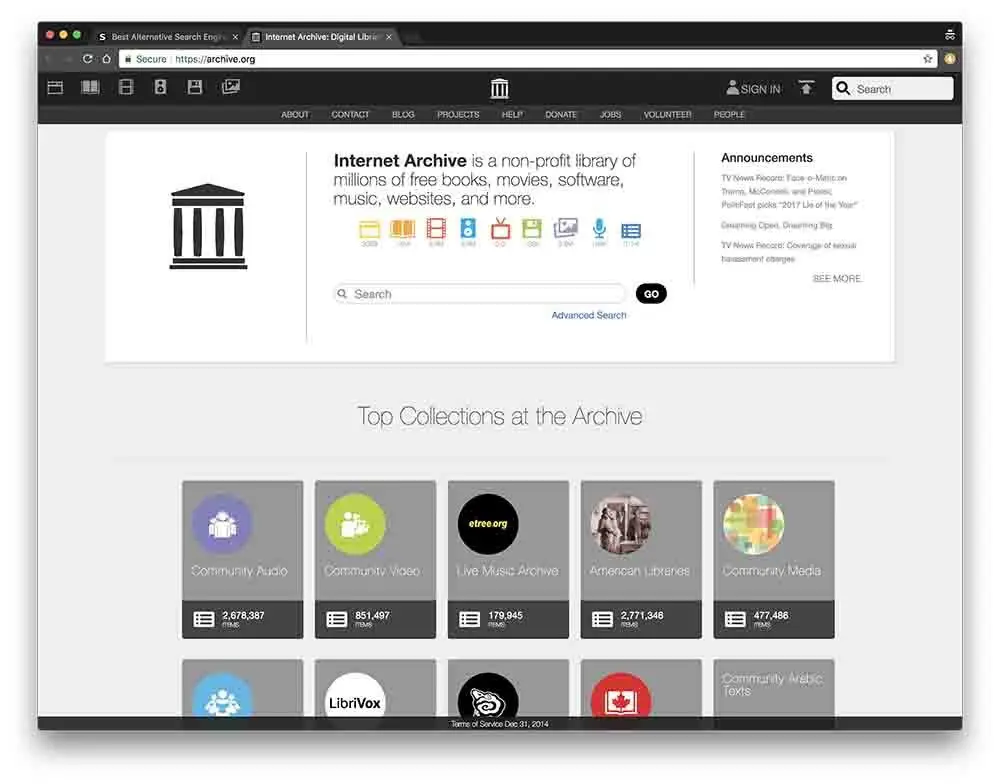This screenshot has width=1000, height=784.
Task: Bookmark page with the star icon
Action: tap(927, 59)
